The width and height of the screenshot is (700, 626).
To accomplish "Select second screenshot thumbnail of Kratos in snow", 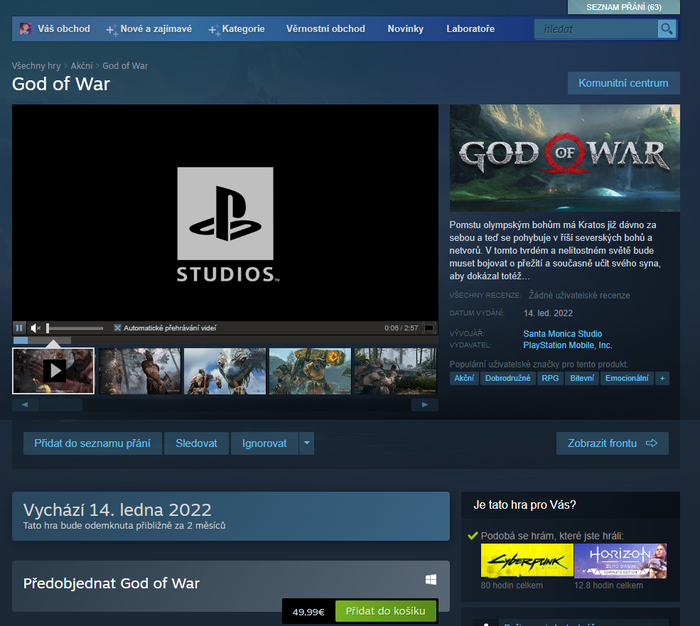I will 139,371.
